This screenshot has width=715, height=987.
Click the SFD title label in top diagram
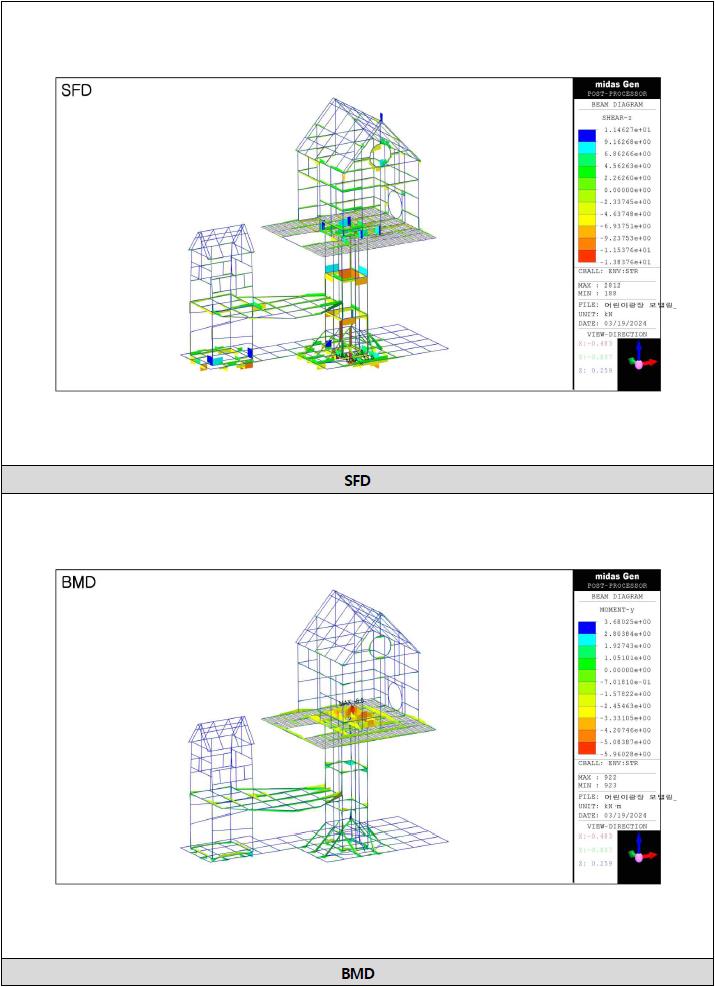[x=78, y=90]
